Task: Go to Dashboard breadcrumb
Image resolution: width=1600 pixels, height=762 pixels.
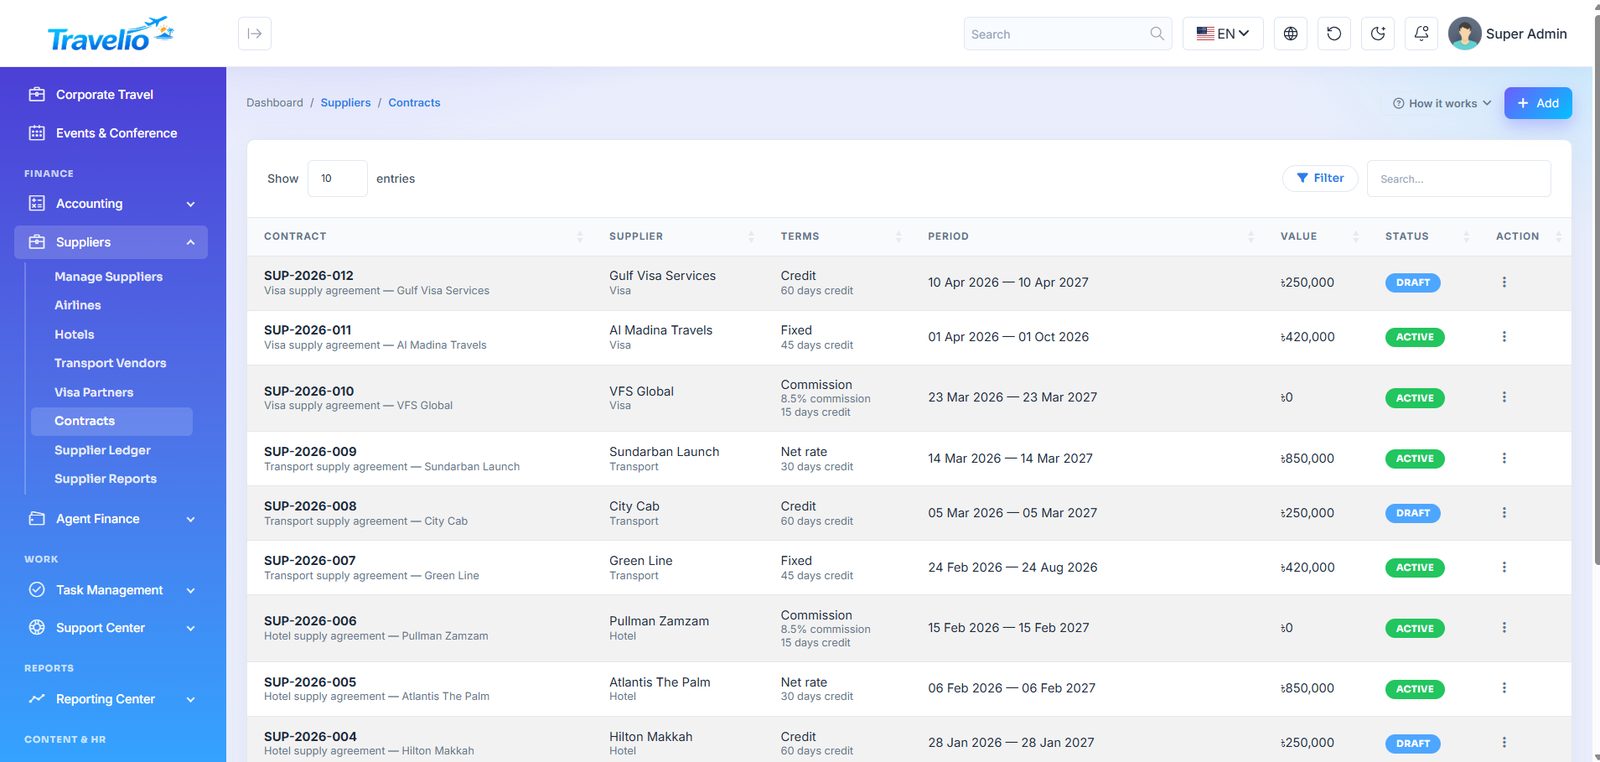Action: tap(275, 103)
